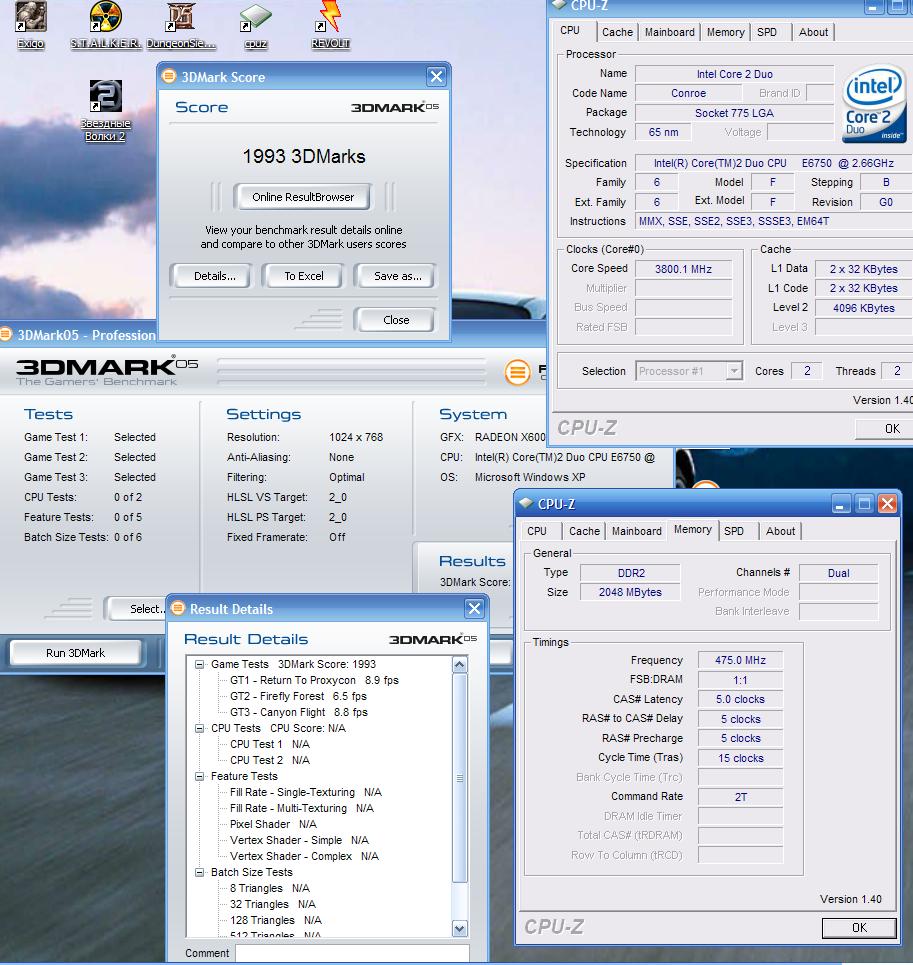Open the Processor #1 selection dropdown

tap(734, 370)
